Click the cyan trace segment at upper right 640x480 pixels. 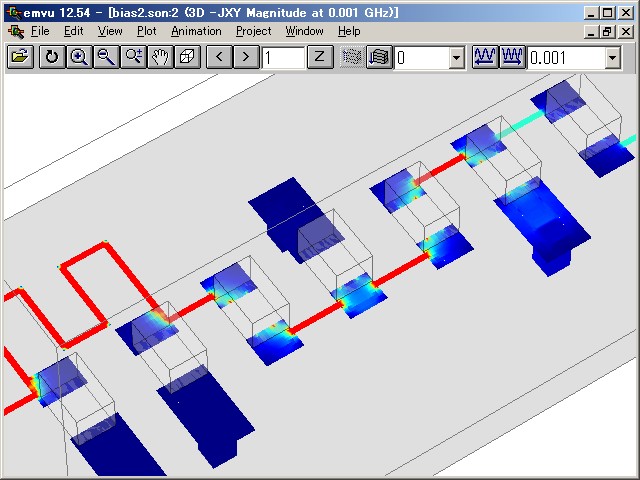click(520, 124)
